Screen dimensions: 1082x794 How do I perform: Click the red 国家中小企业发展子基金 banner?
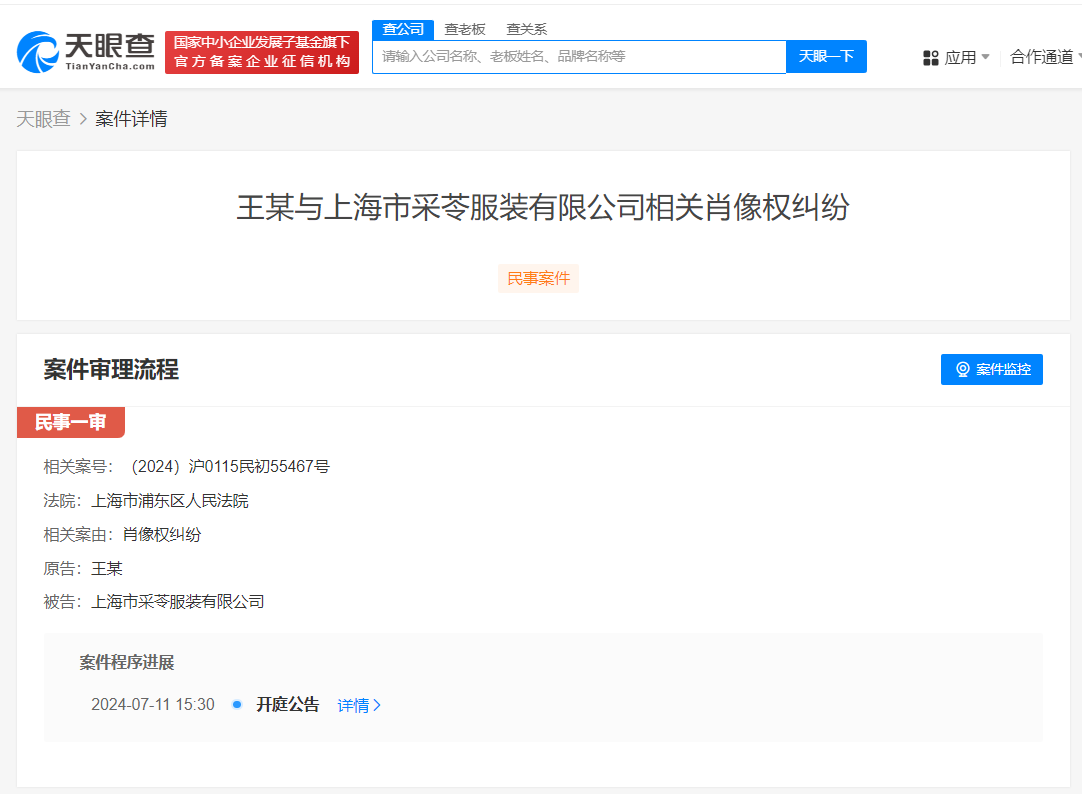click(x=261, y=52)
